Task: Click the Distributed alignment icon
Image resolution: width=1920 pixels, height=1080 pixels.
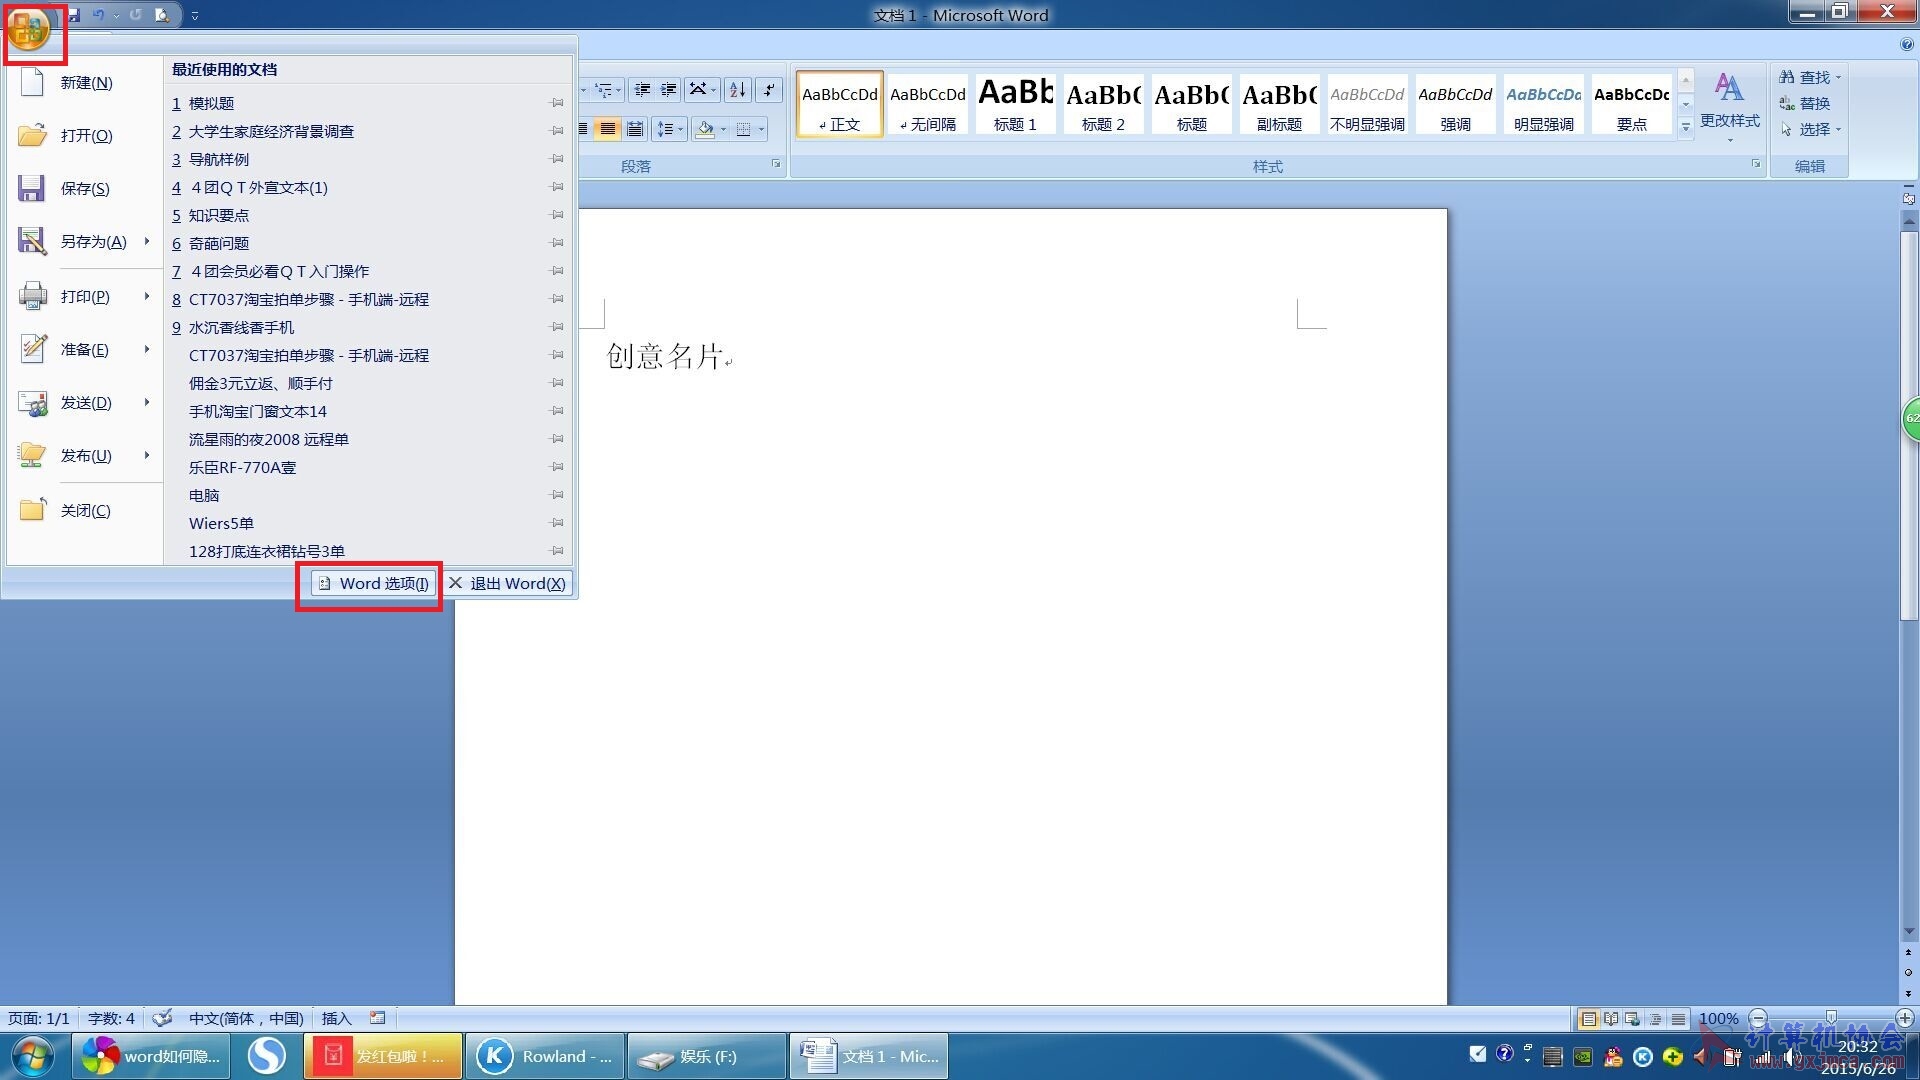Action: click(635, 130)
